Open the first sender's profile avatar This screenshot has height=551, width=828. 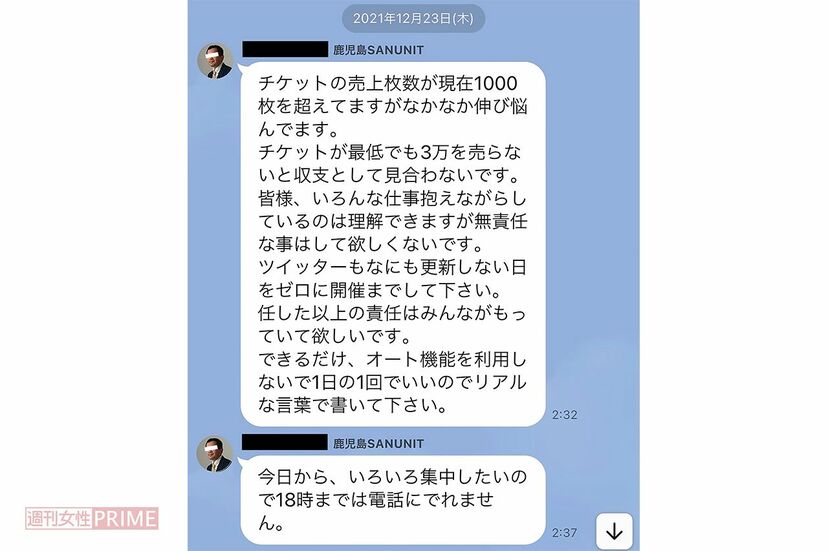[215, 61]
